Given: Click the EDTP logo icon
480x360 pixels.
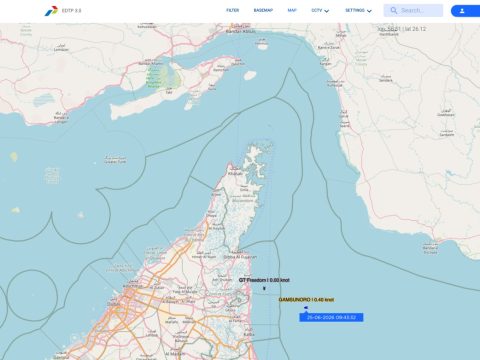Looking at the screenshot, I should pos(51,11).
